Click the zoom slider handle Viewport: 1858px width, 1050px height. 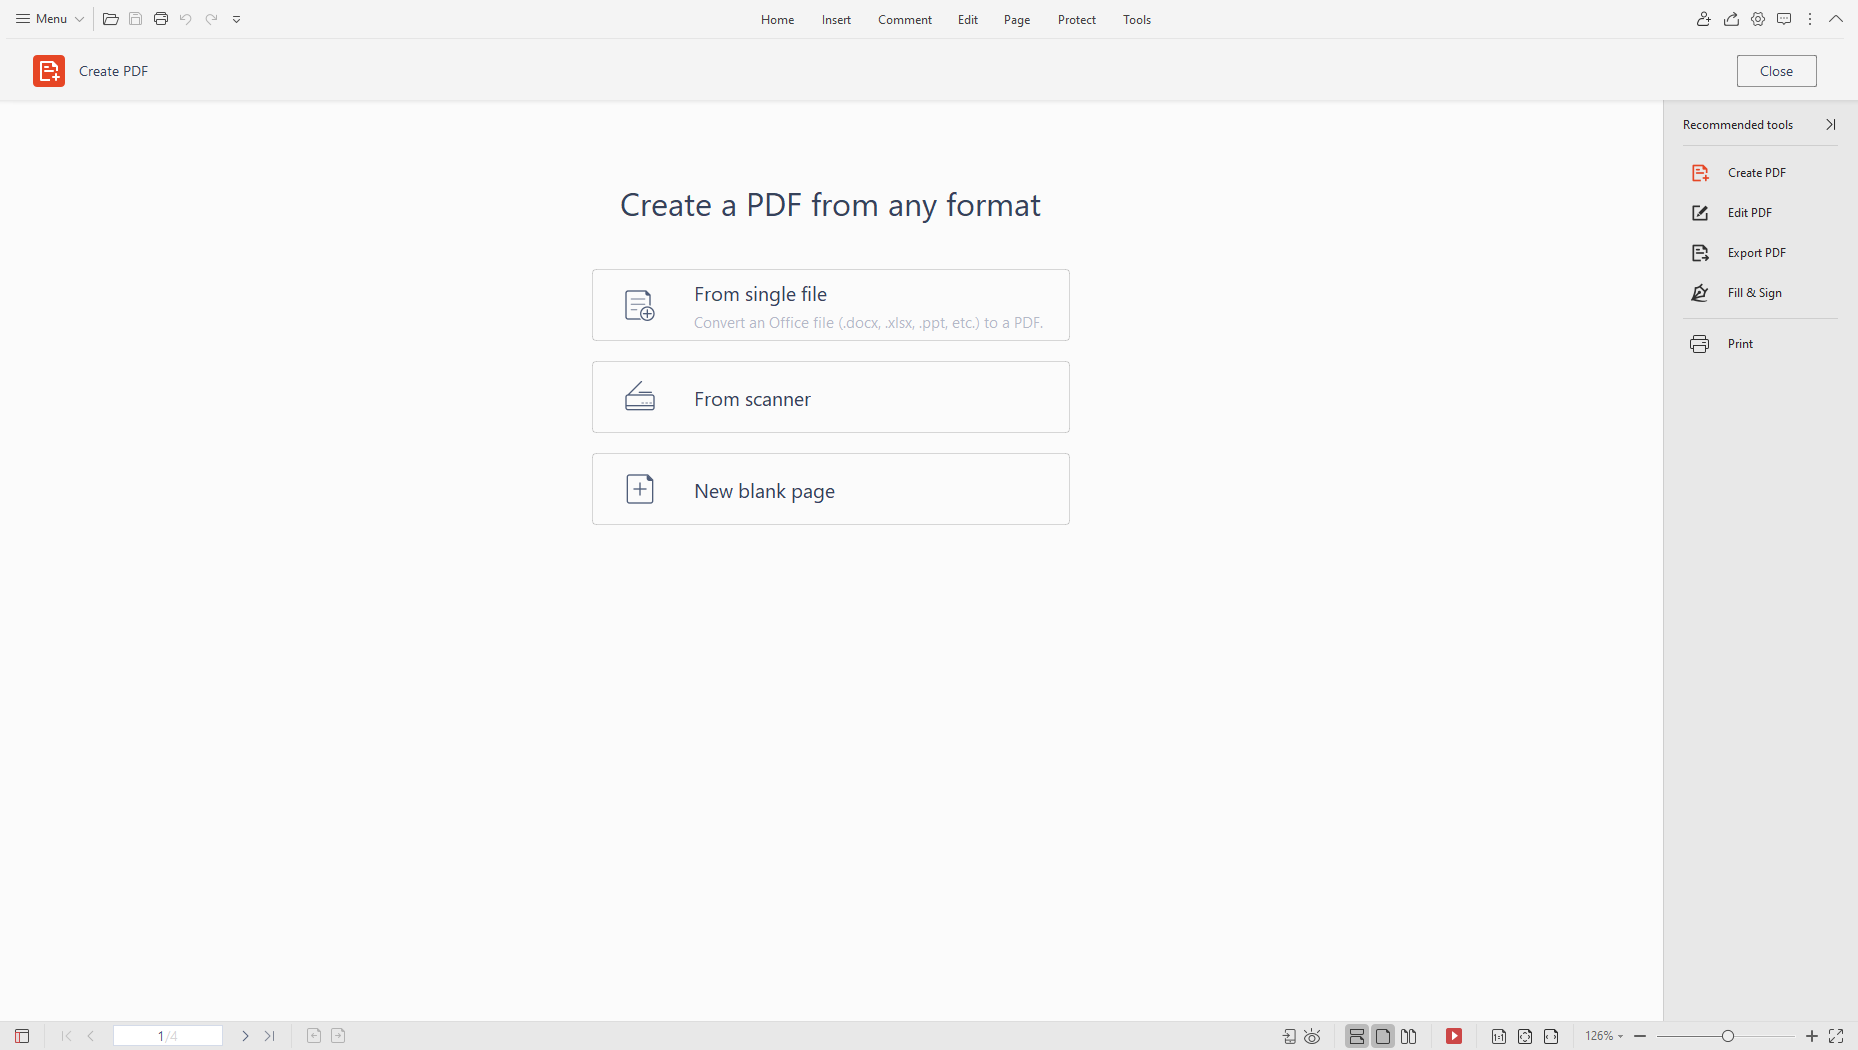(1727, 1036)
